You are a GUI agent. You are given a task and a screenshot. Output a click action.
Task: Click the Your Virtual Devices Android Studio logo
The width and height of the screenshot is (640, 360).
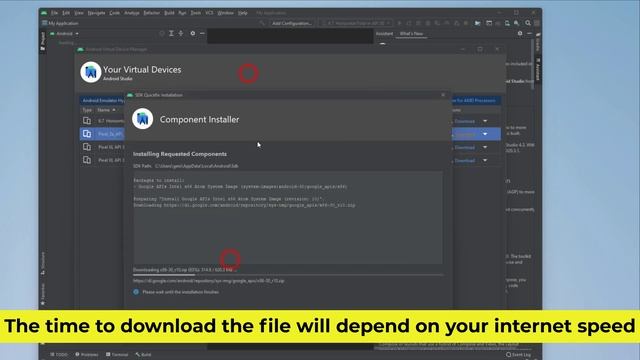[91, 72]
